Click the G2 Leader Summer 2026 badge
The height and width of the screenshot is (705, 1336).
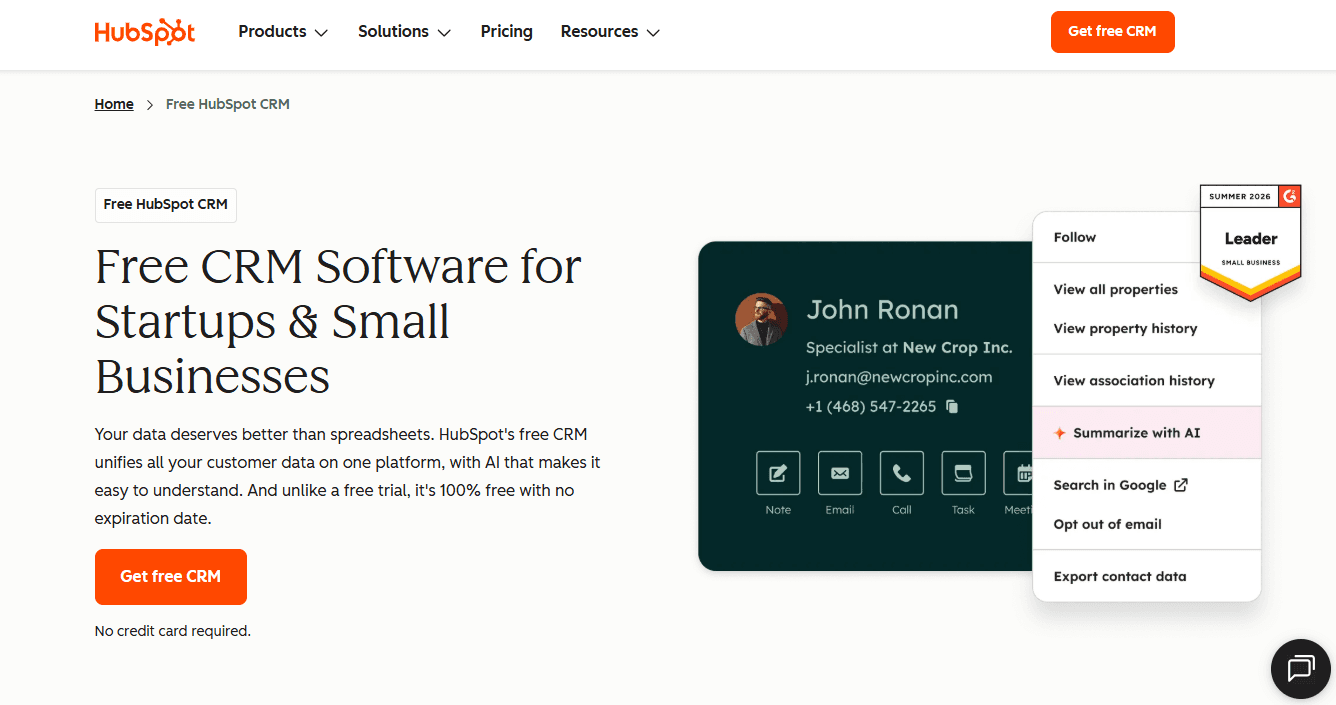coord(1250,242)
